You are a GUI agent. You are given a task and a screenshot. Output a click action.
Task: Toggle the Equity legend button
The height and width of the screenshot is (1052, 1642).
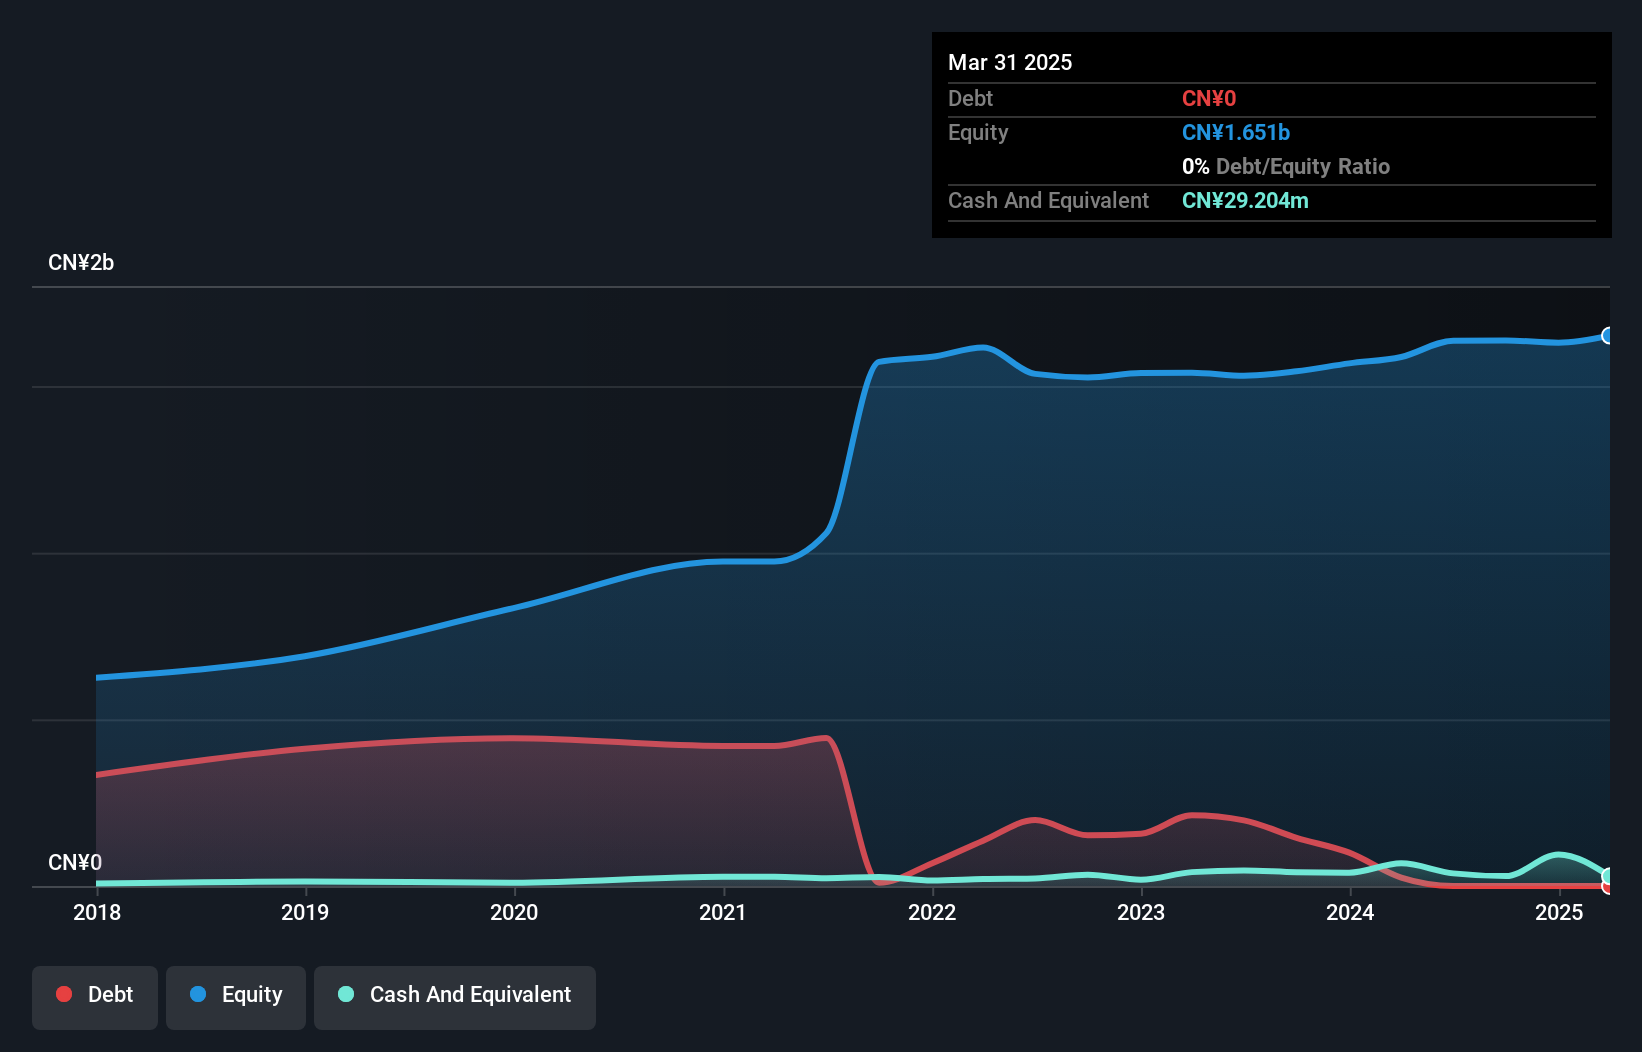[236, 997]
